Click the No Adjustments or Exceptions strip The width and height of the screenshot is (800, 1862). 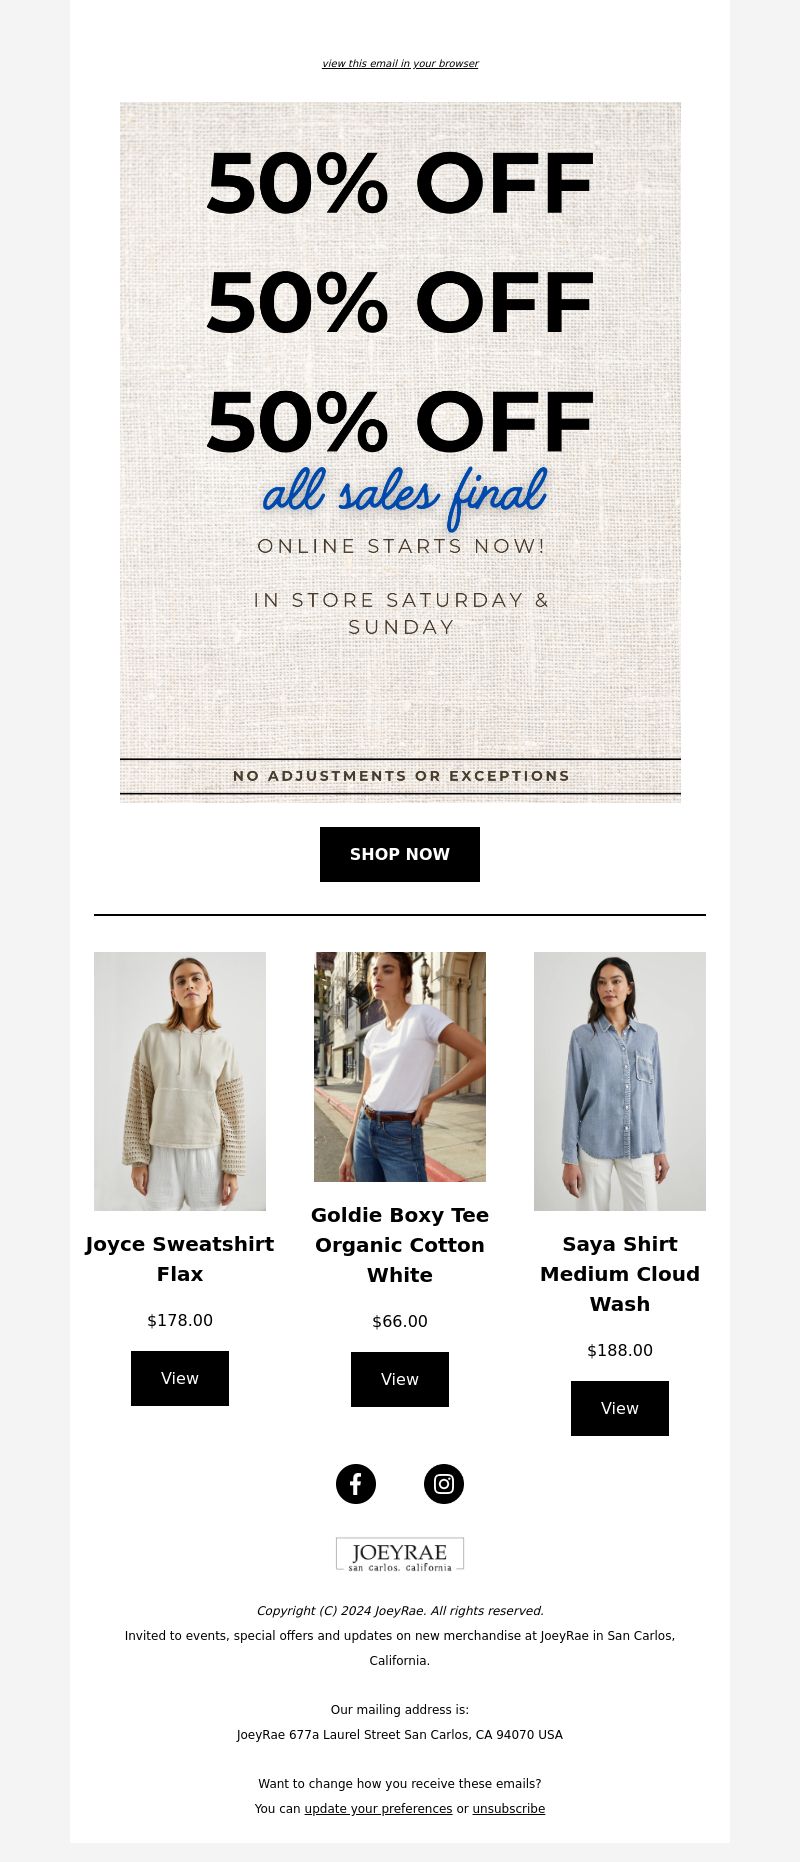point(400,776)
